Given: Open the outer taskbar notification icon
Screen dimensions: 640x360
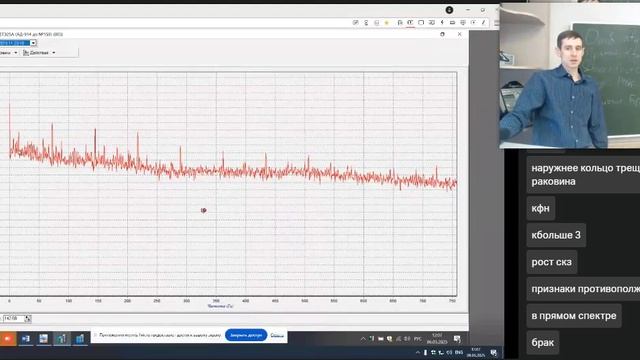Looking at the screenshot, I should tap(493, 353).
